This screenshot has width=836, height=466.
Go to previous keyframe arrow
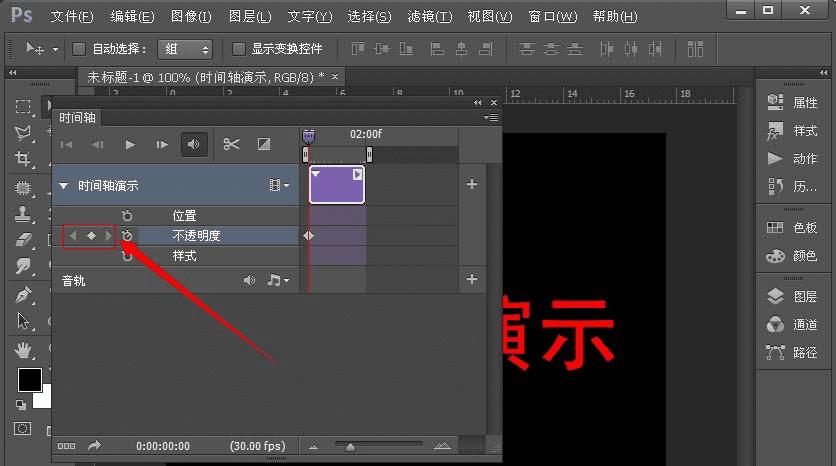tap(73, 235)
